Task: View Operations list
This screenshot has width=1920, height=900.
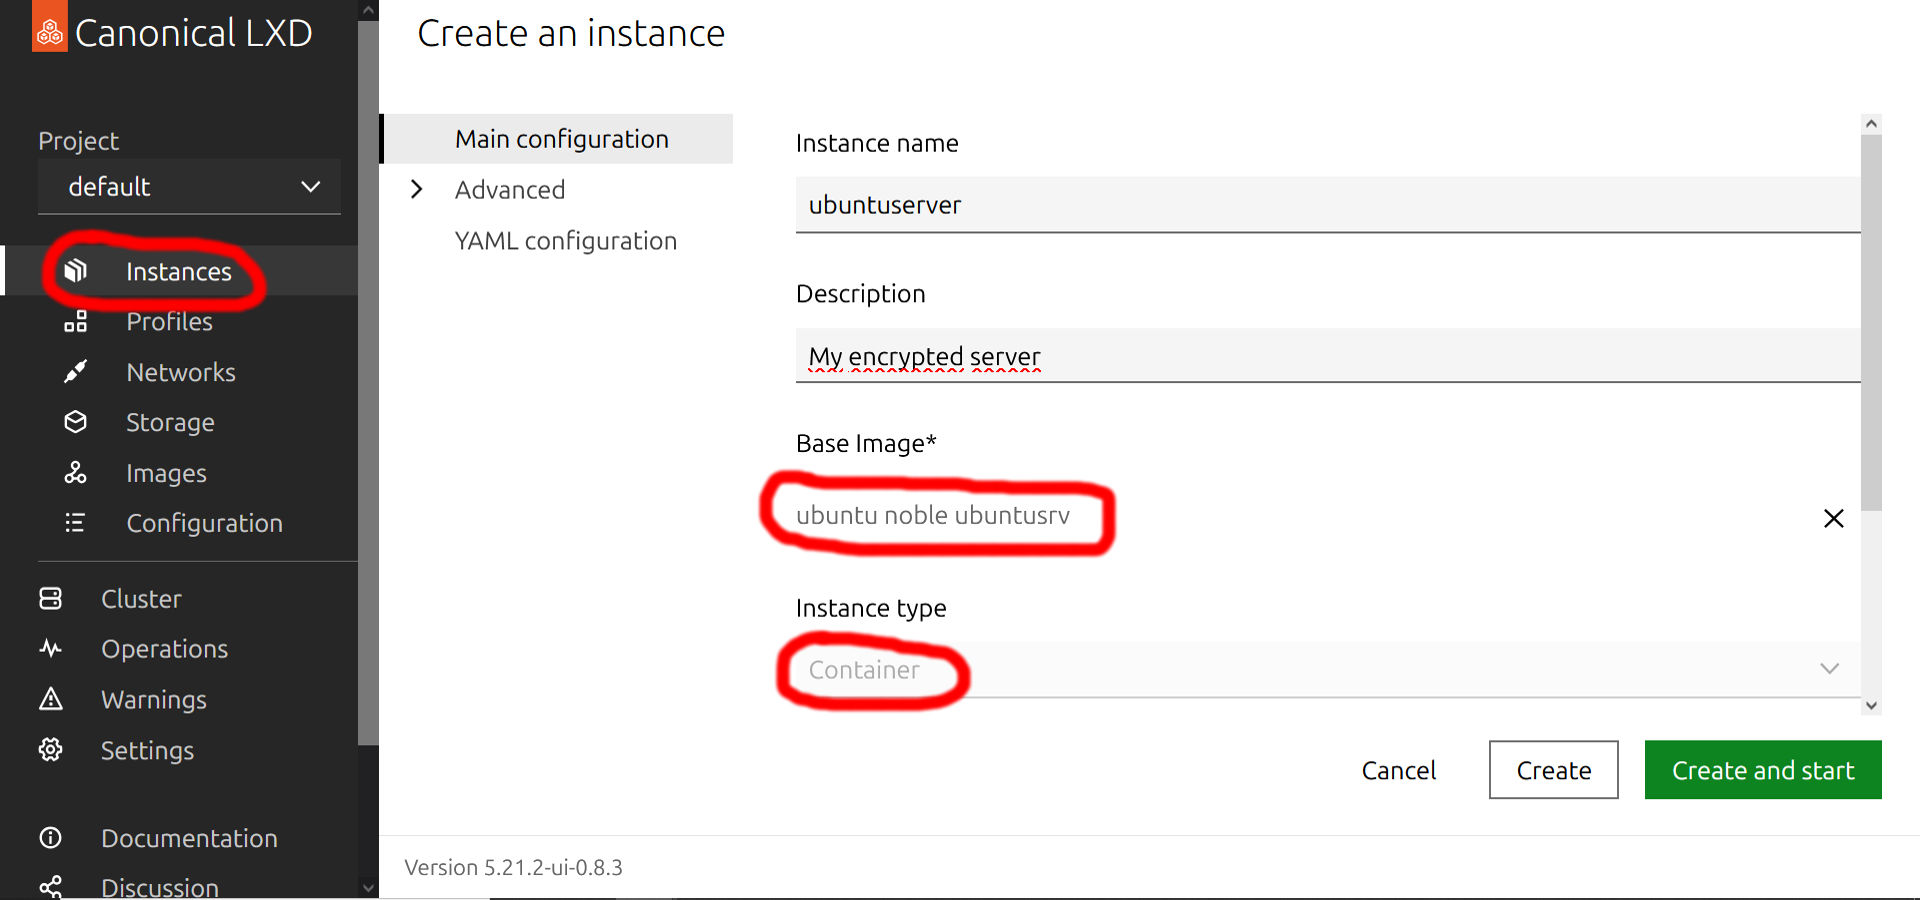Action: [164, 649]
